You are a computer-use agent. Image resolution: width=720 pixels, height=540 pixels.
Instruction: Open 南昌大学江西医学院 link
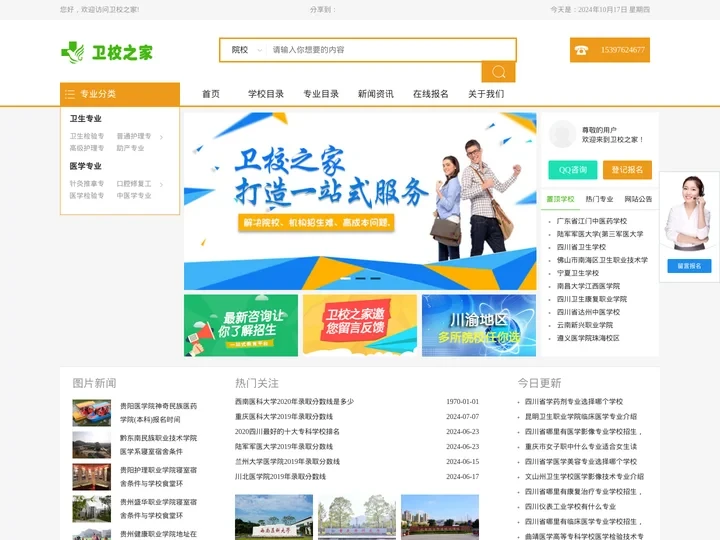(x=588, y=286)
